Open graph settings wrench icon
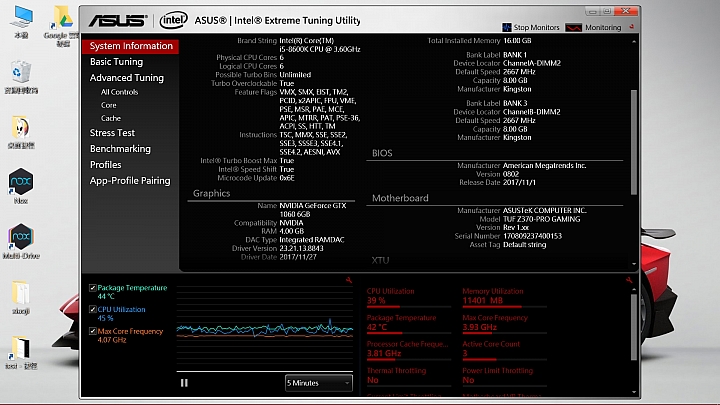The width and height of the screenshot is (720, 405). 349,280
